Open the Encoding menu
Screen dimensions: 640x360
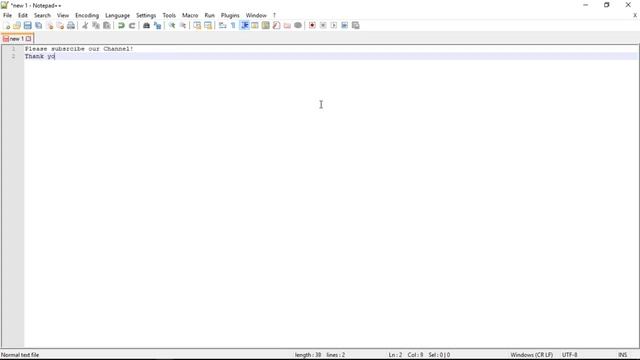point(87,15)
